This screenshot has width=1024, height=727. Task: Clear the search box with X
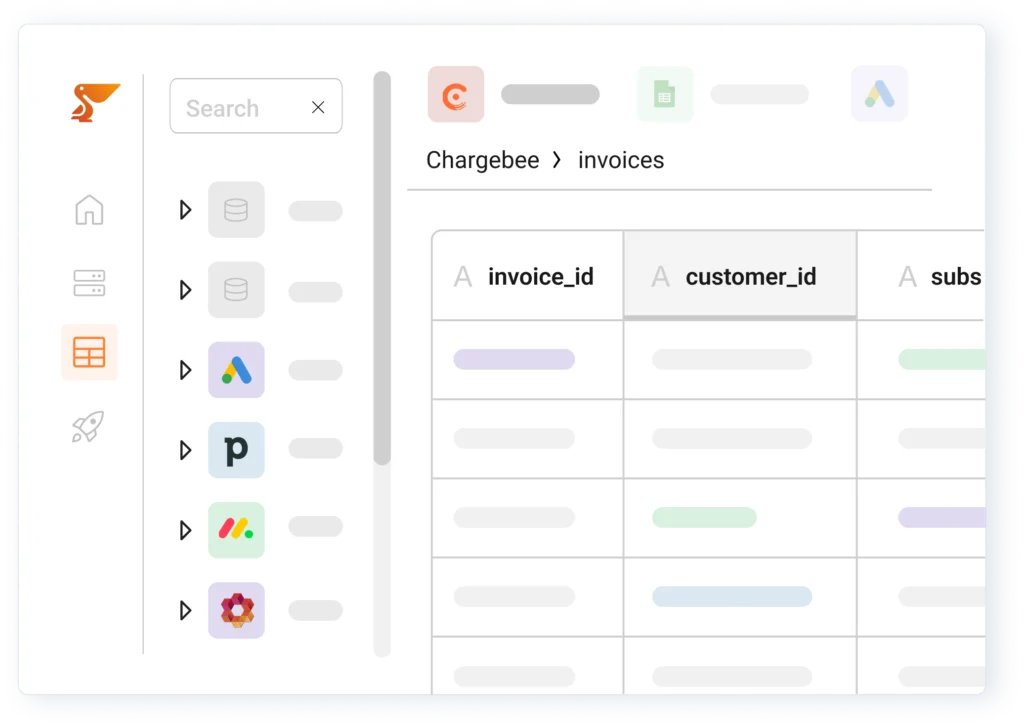click(x=318, y=107)
